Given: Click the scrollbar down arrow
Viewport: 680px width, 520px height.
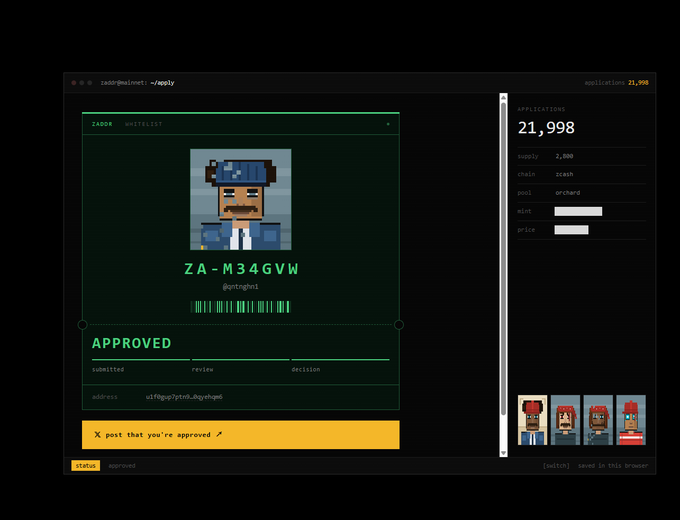Looking at the screenshot, I should tap(503, 453).
